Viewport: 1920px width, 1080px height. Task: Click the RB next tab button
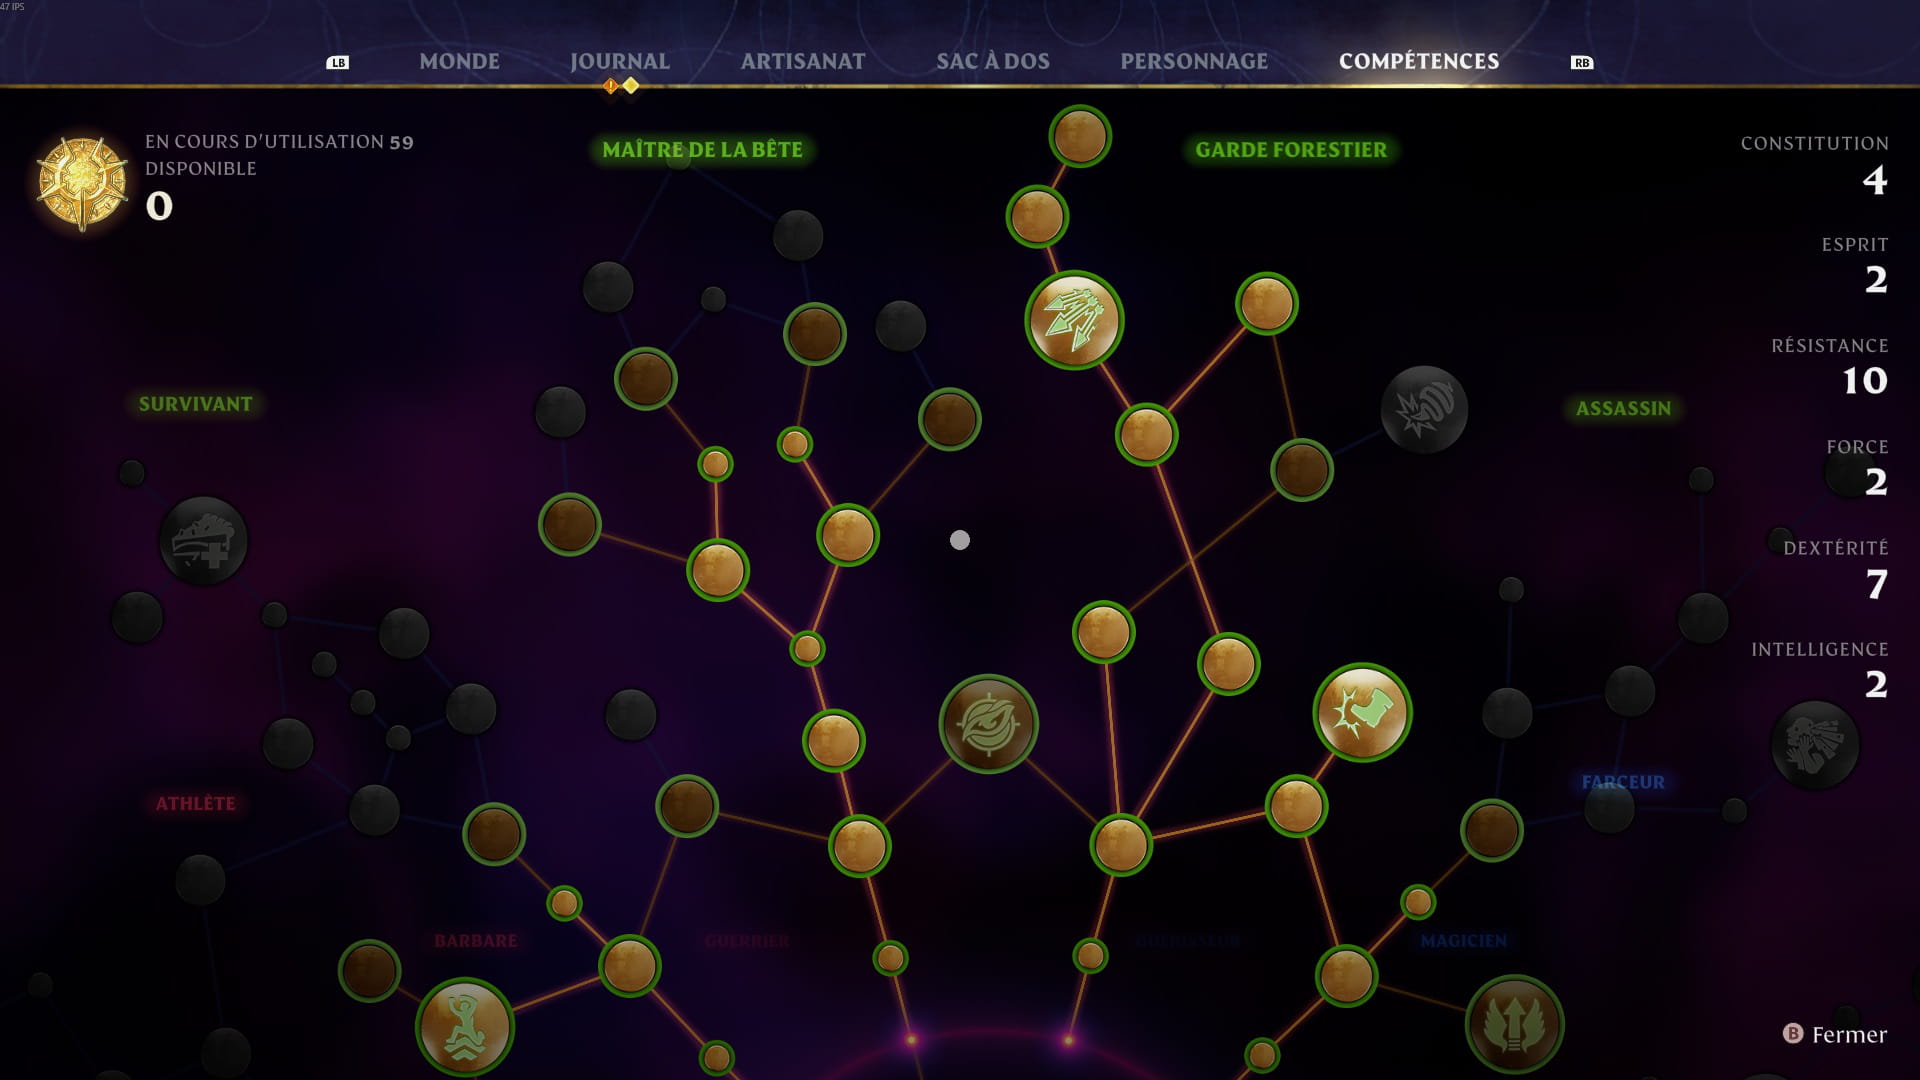pos(1581,62)
